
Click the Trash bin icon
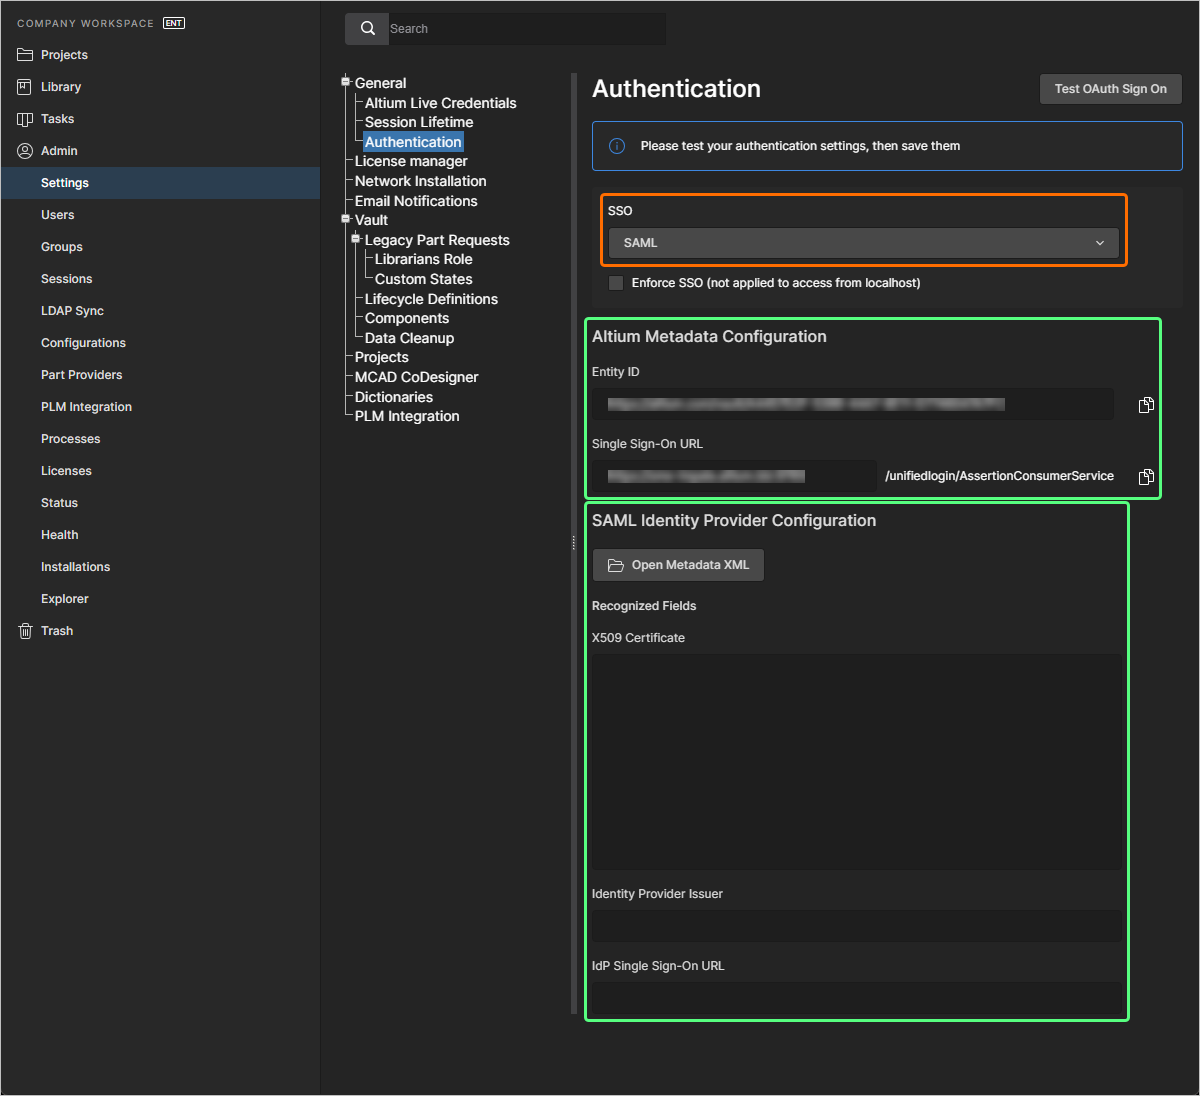[x=25, y=631]
